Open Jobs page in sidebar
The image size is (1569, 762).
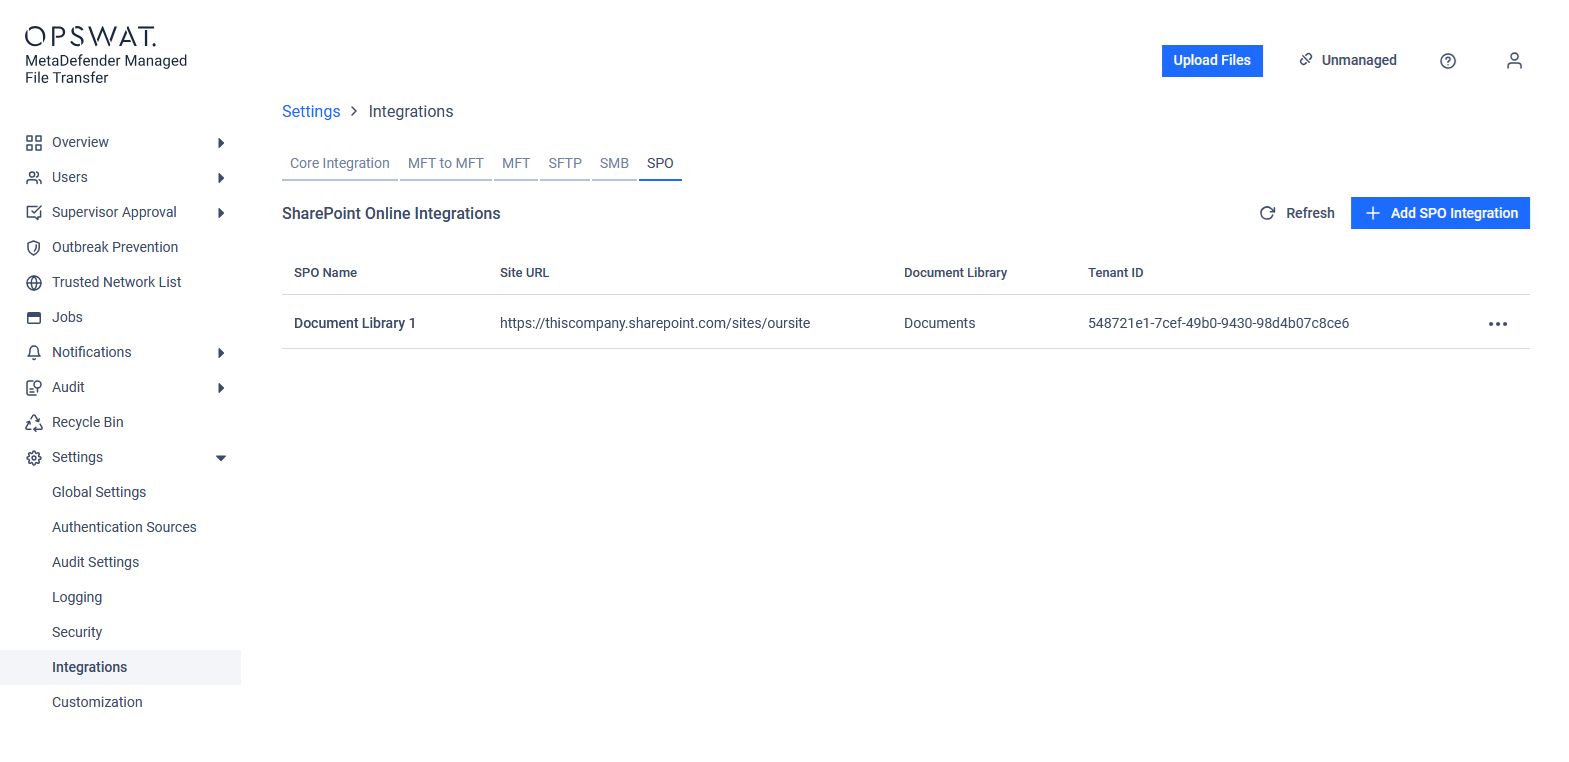[67, 317]
